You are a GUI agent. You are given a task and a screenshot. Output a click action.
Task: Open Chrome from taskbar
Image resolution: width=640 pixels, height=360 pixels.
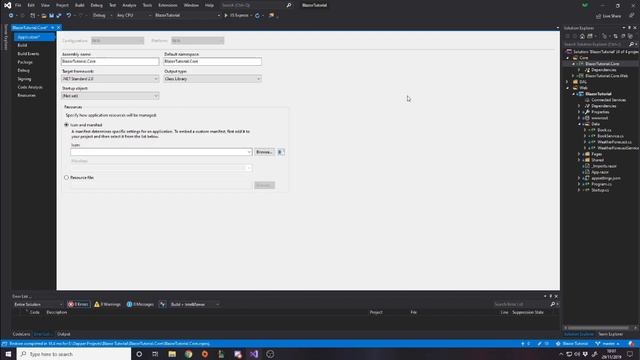[188, 354]
